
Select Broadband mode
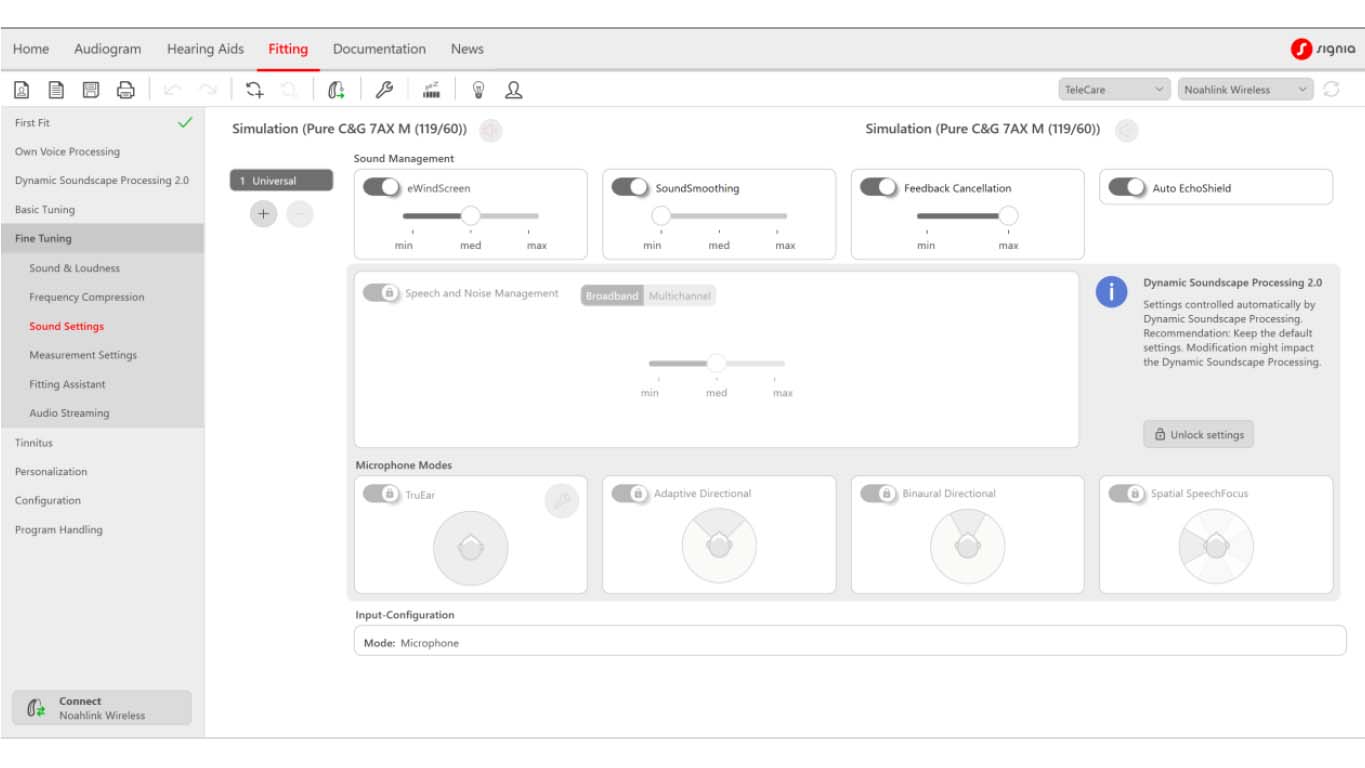pos(612,296)
